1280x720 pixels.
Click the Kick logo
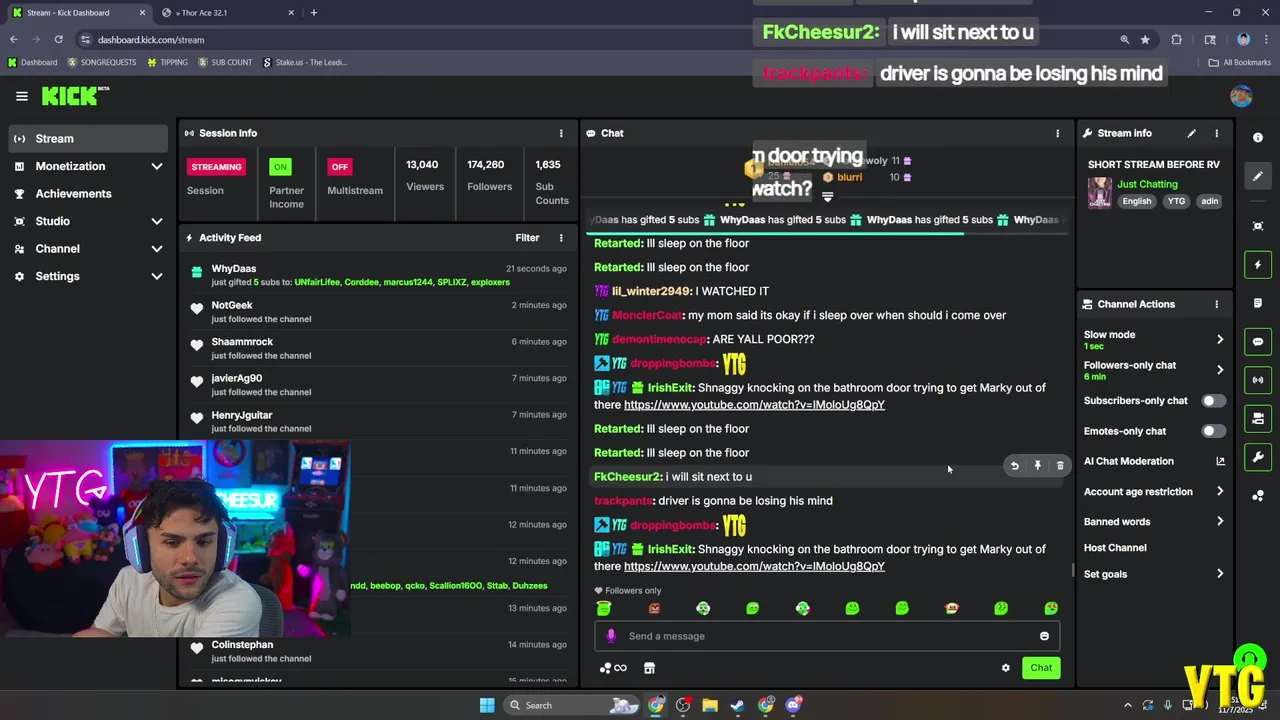click(75, 96)
